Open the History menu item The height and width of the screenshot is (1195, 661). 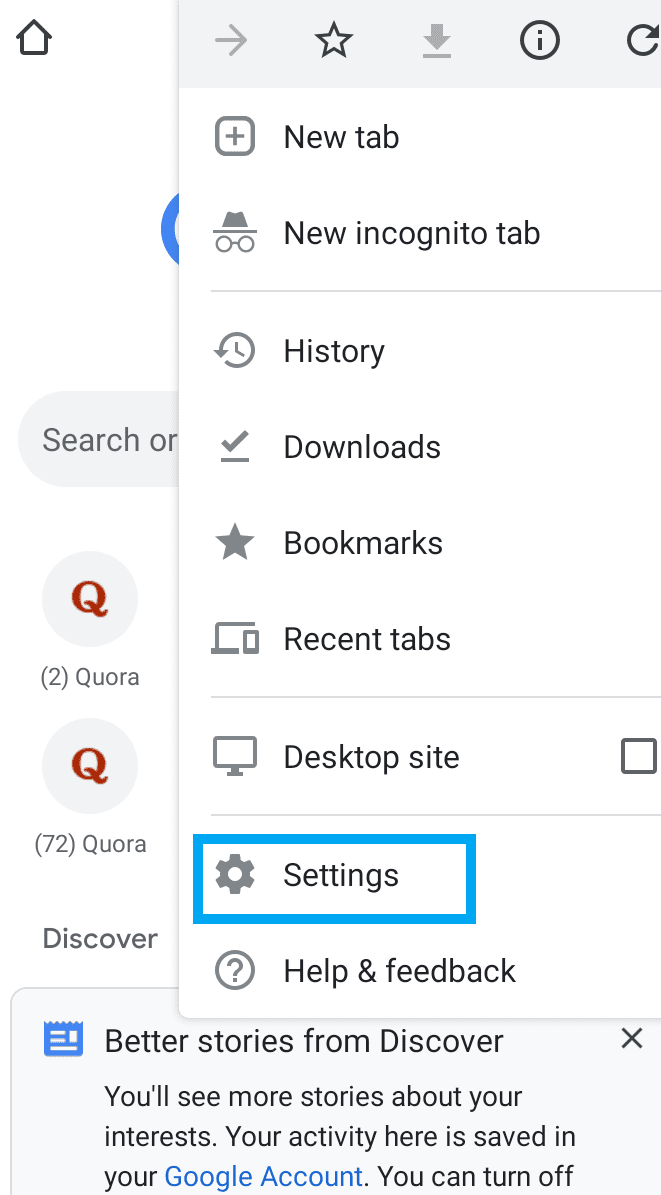[334, 351]
